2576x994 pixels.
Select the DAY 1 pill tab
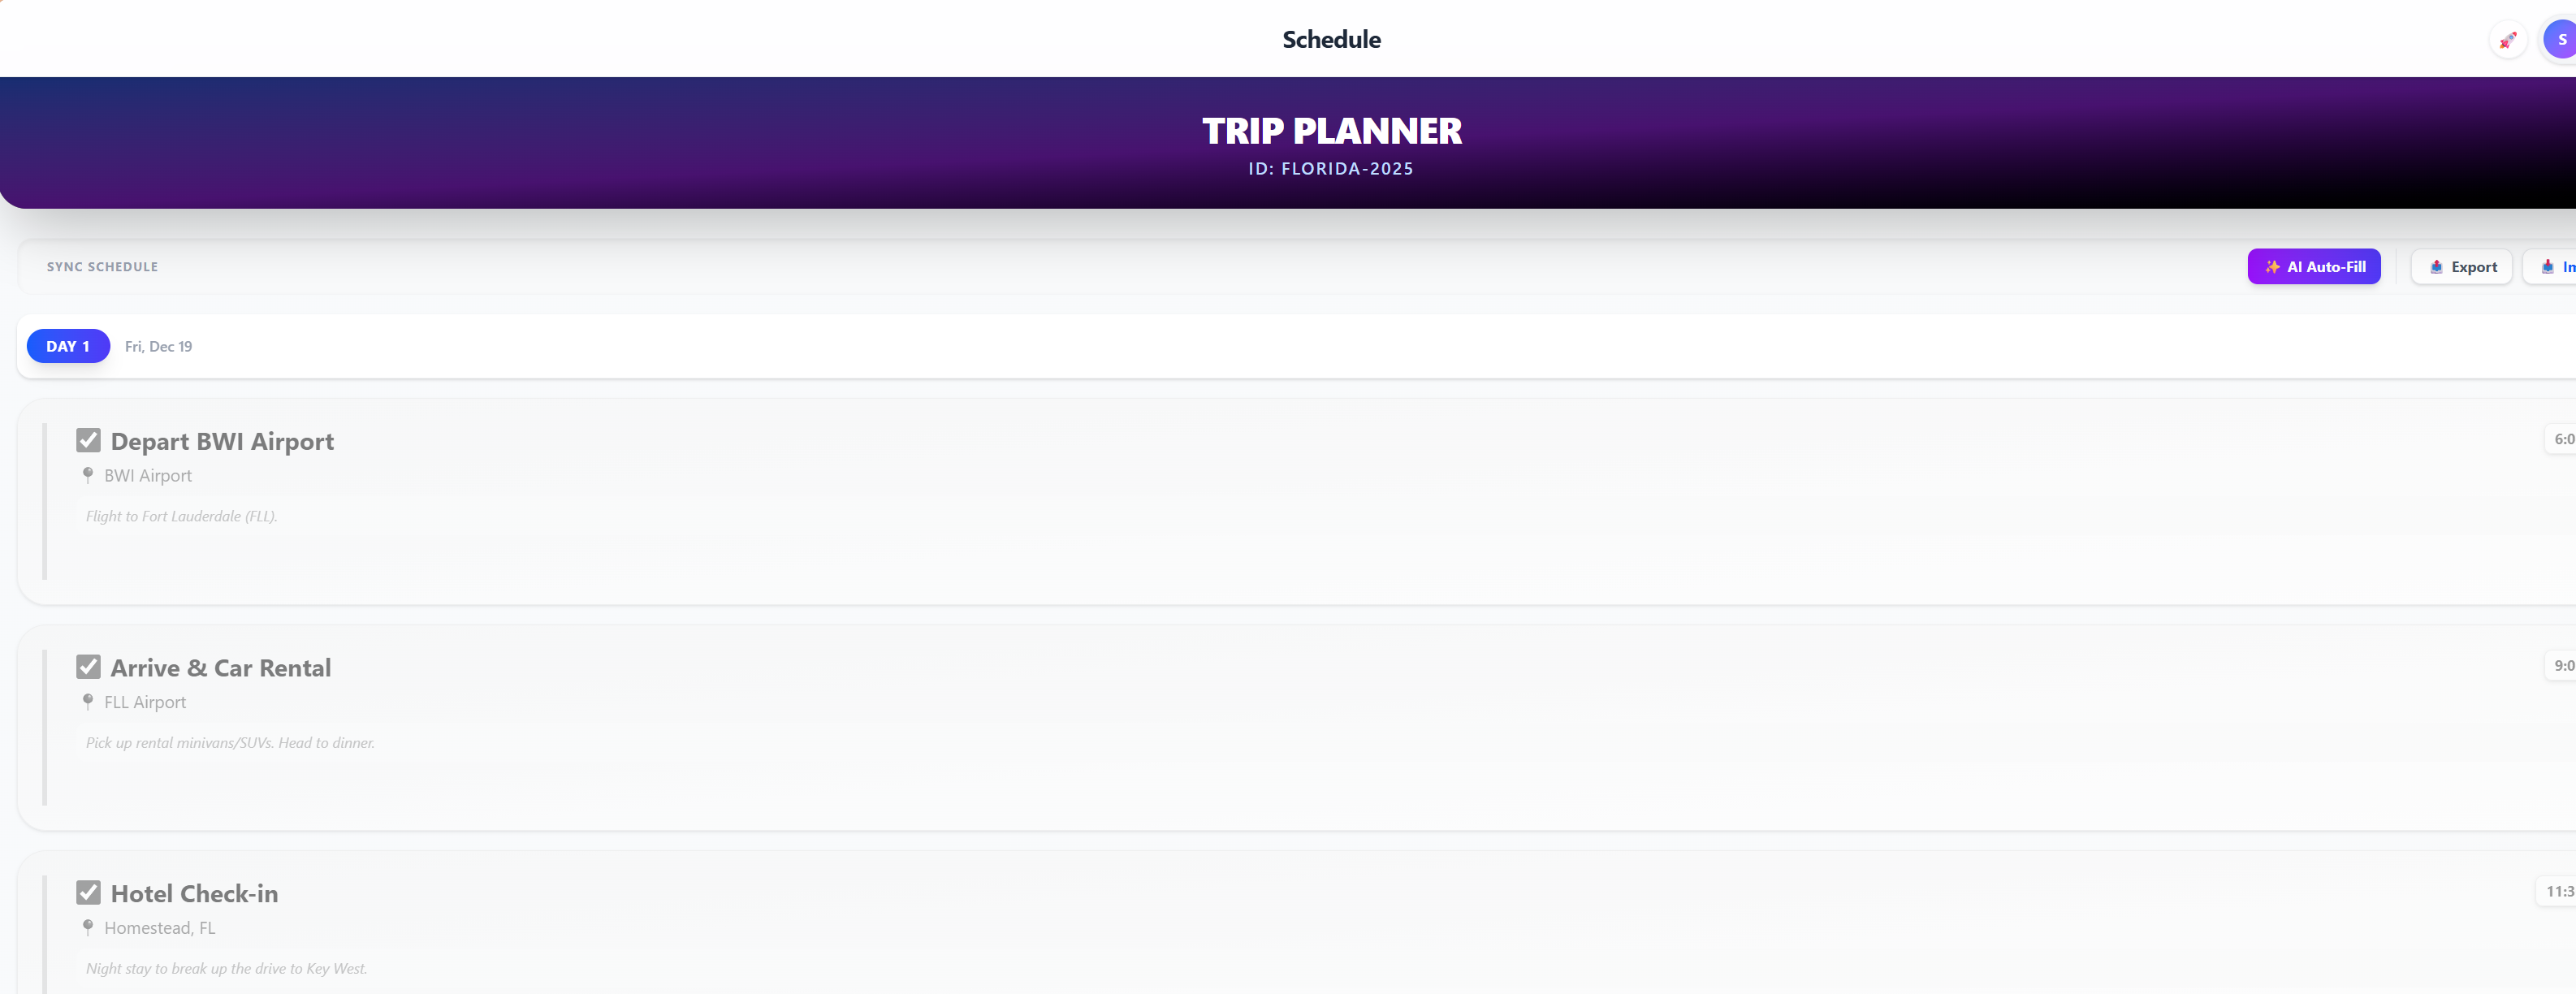[x=67, y=345]
